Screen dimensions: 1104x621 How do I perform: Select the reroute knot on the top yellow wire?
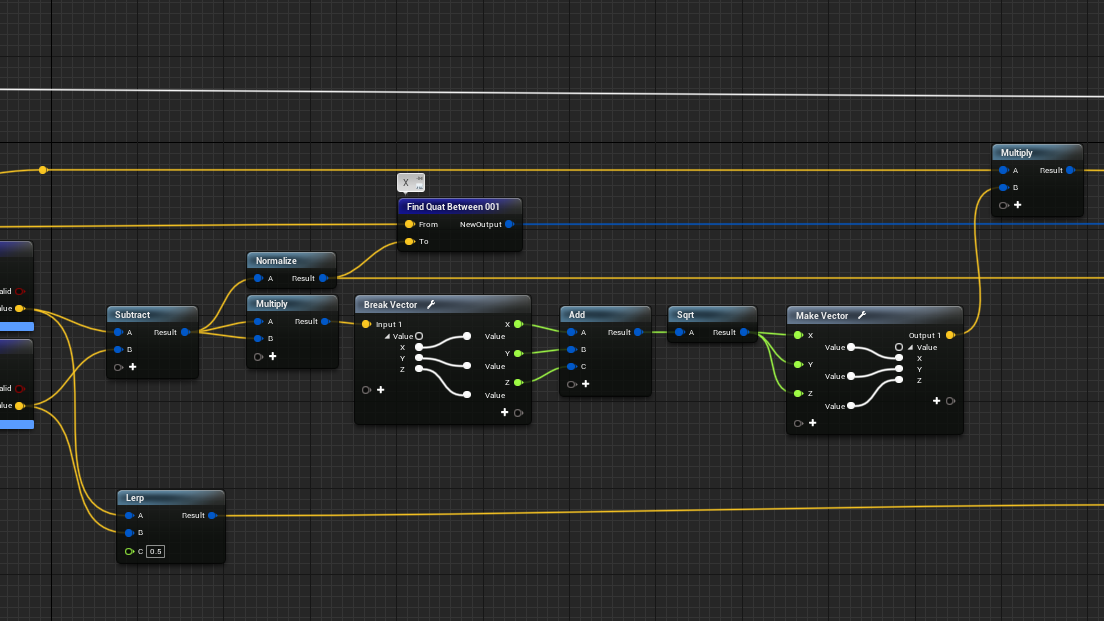tap(42, 170)
